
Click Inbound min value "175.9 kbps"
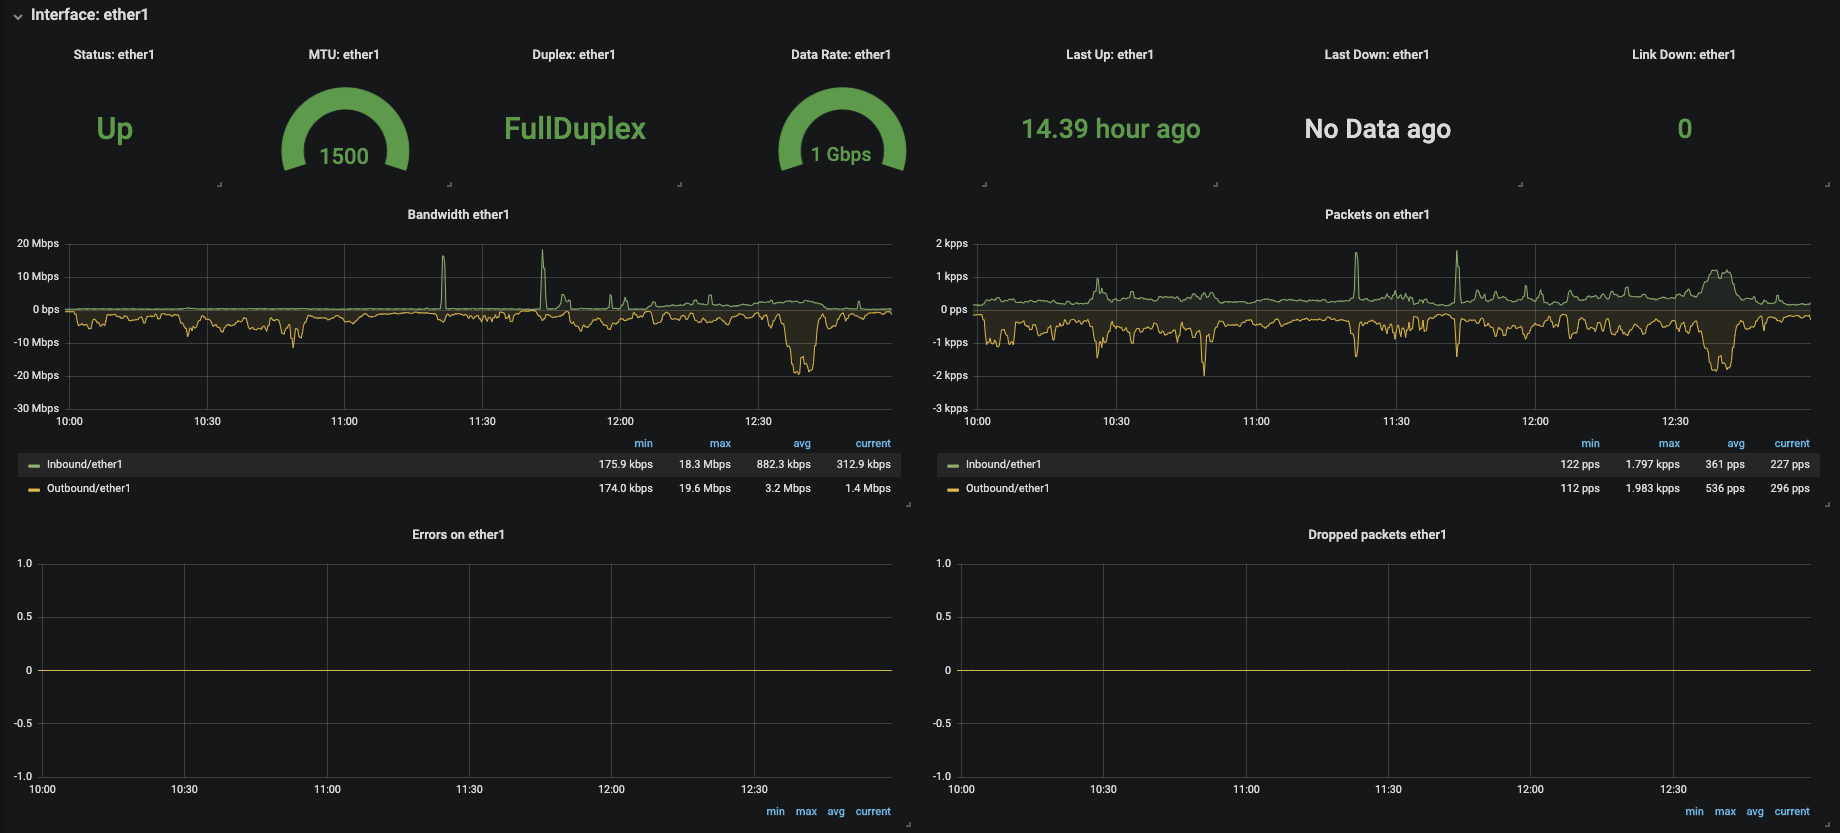(x=626, y=464)
